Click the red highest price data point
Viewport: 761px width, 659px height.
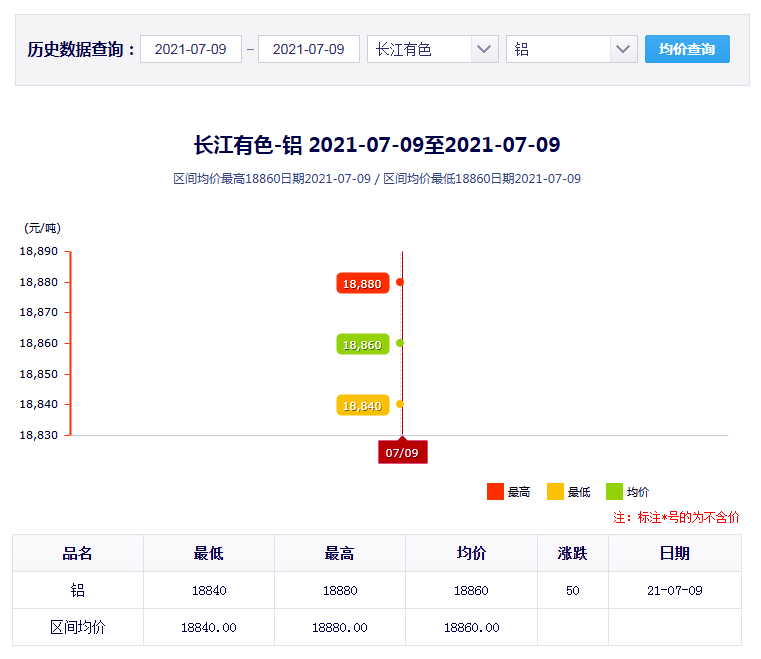tap(400, 282)
